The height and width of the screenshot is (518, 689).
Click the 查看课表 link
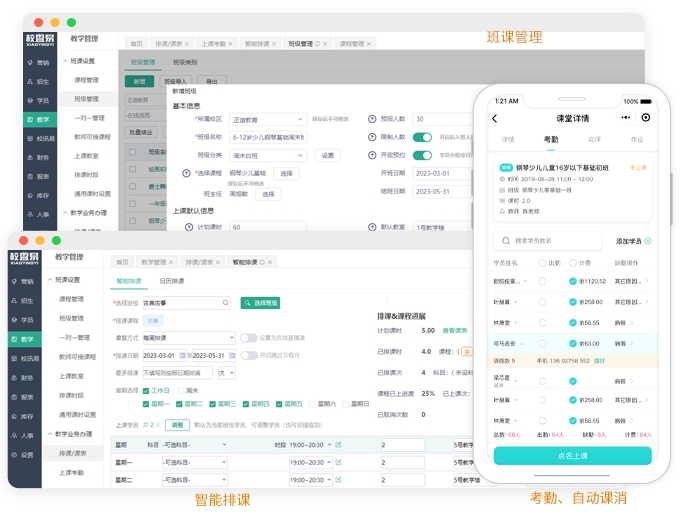(x=455, y=331)
